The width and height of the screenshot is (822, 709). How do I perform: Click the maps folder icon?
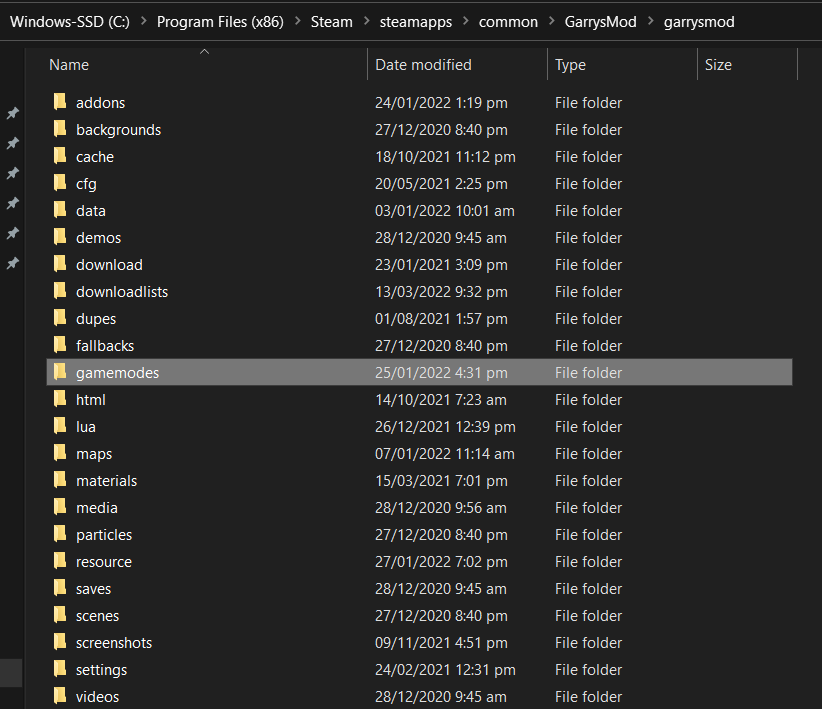pos(60,453)
